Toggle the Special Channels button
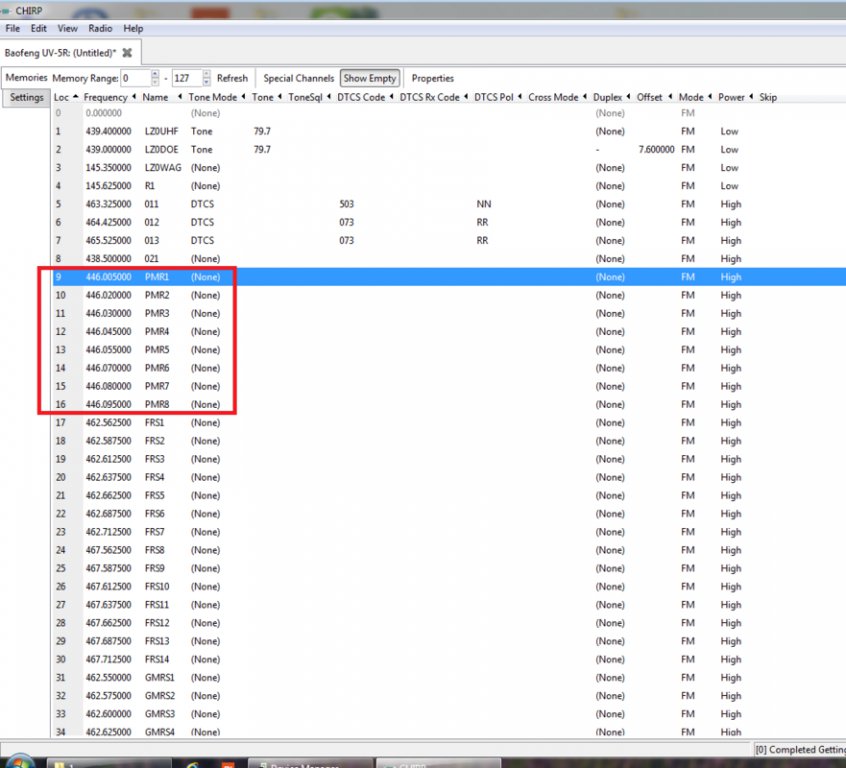Viewport: 846px width, 768px height. coord(298,78)
